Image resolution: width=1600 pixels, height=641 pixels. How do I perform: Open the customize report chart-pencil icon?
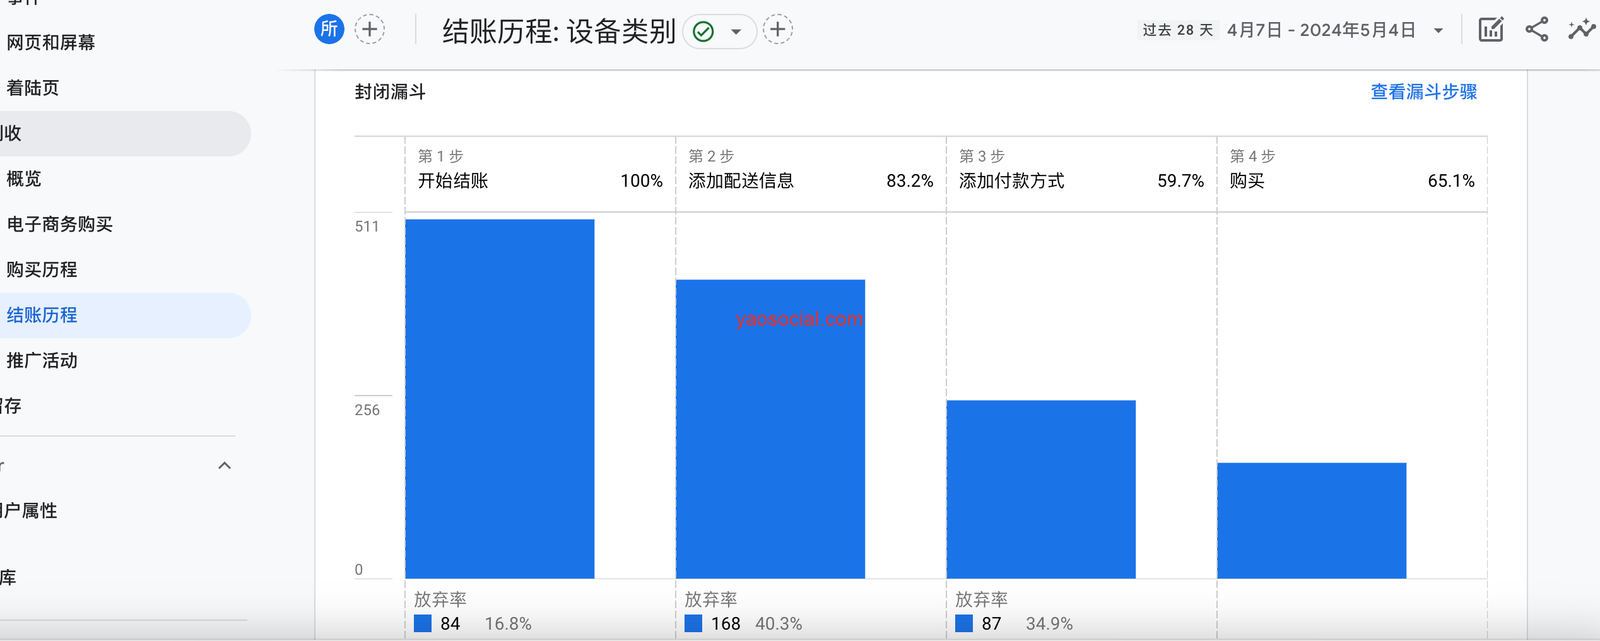(1490, 30)
